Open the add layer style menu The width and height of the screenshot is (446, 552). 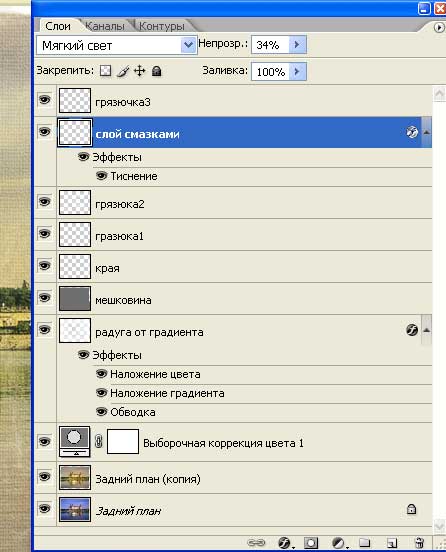pos(284,542)
